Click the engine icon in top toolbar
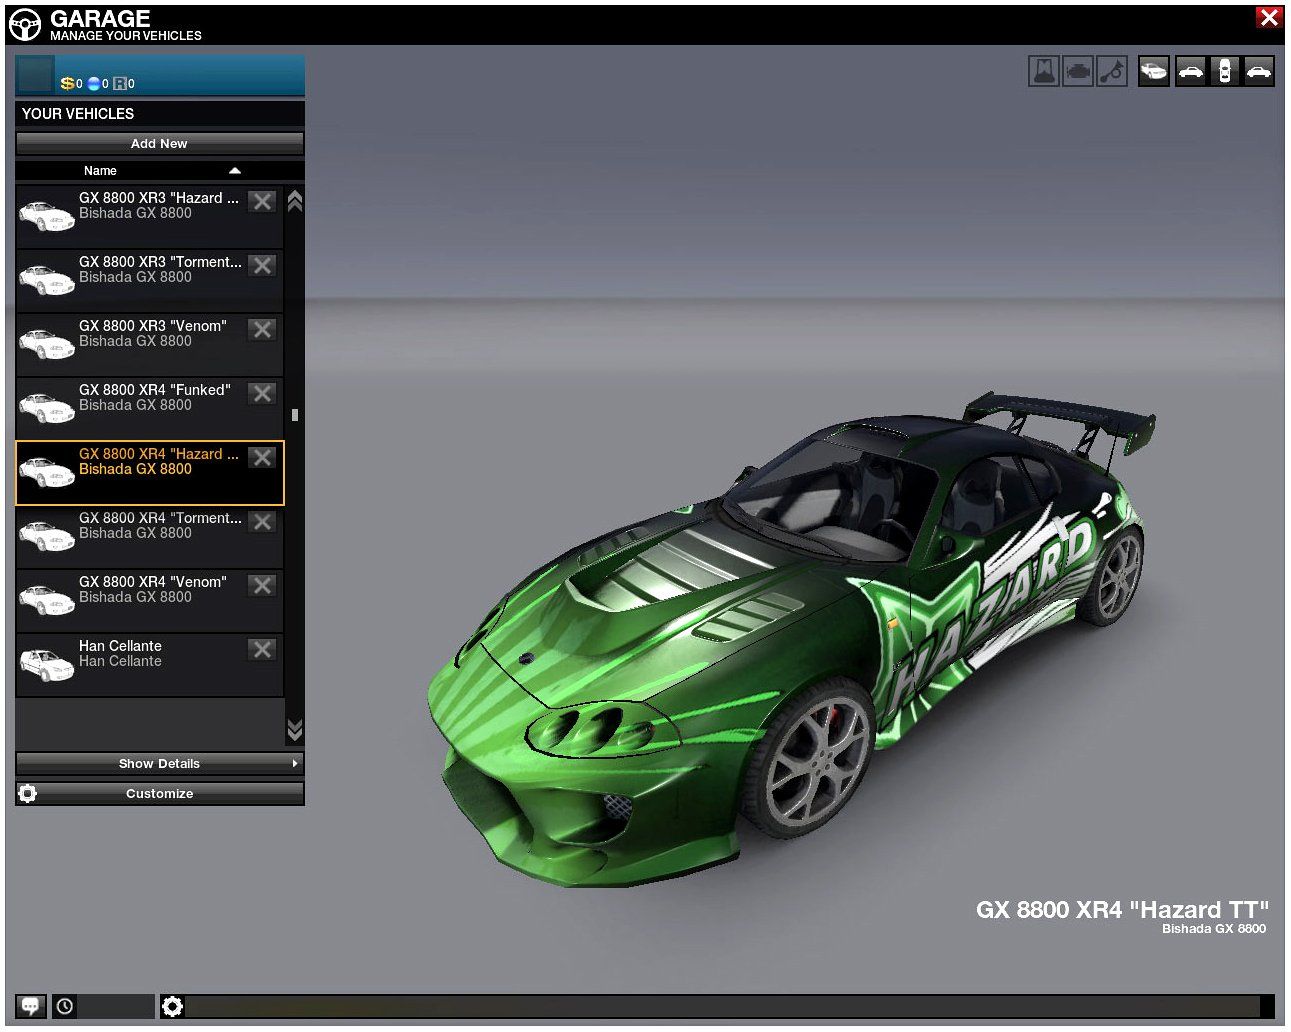Viewport: 1291px width, 1032px height. point(1077,71)
